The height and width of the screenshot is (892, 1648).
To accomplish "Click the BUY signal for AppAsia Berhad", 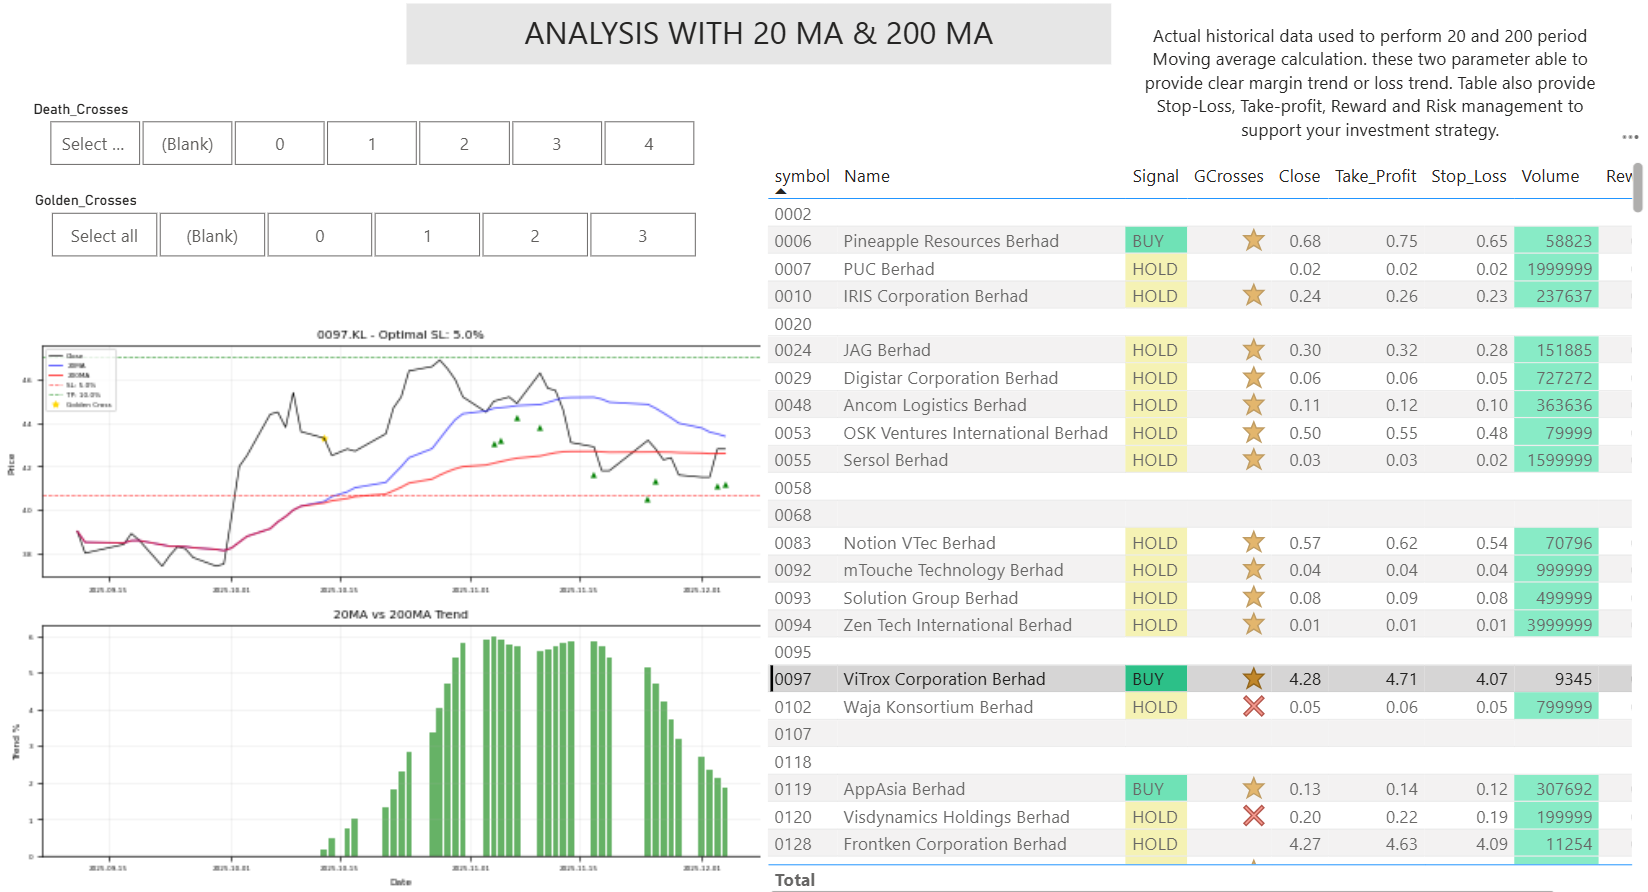I will pyautogui.click(x=1155, y=789).
